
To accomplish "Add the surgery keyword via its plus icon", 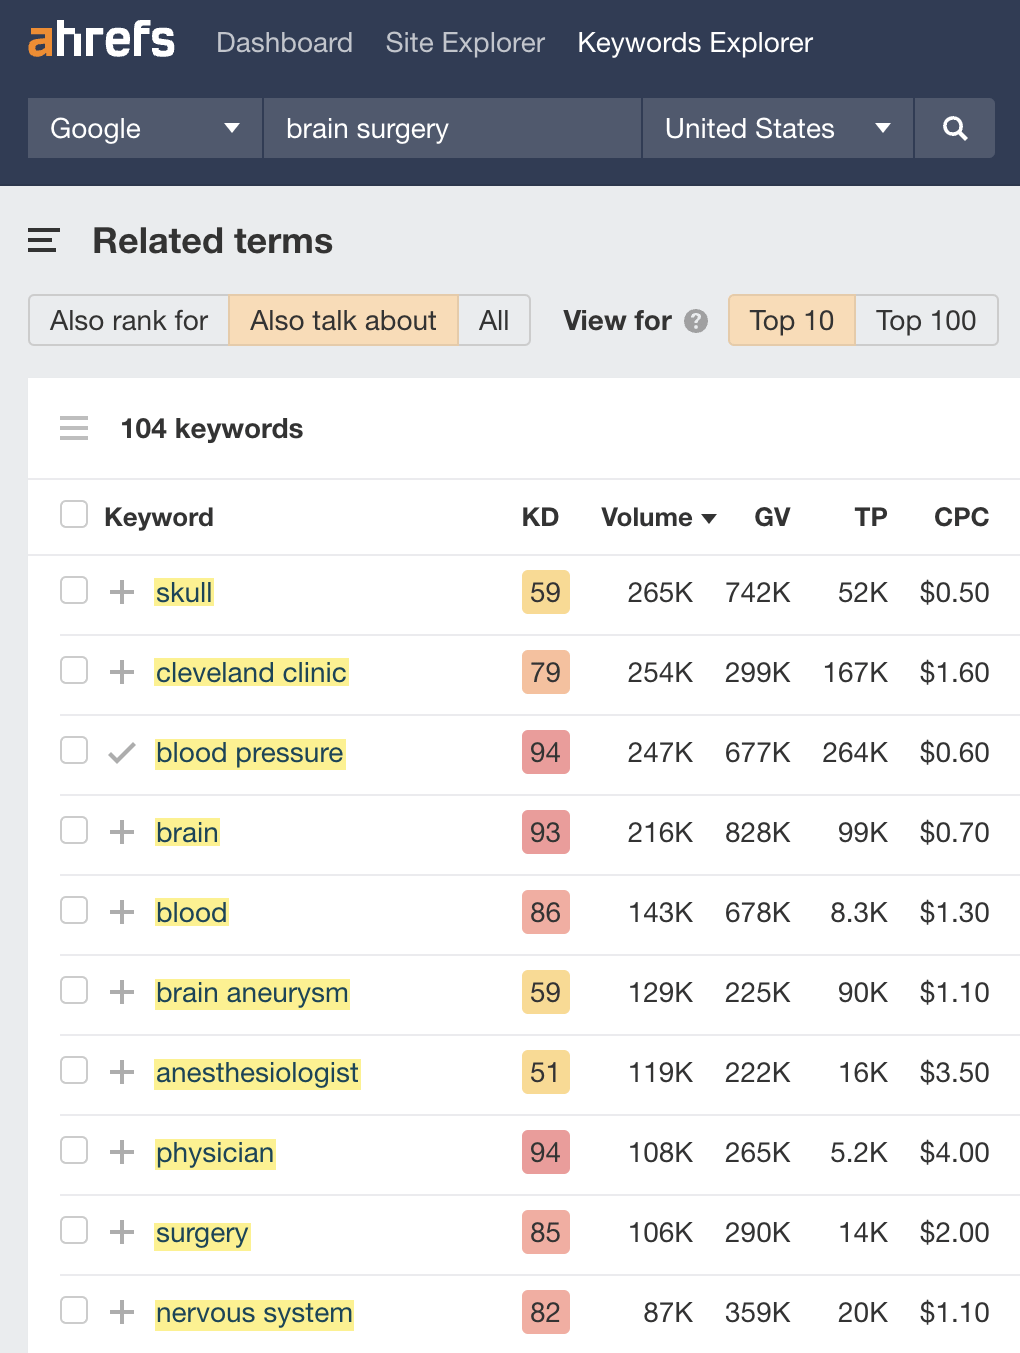I will click(x=121, y=1232).
